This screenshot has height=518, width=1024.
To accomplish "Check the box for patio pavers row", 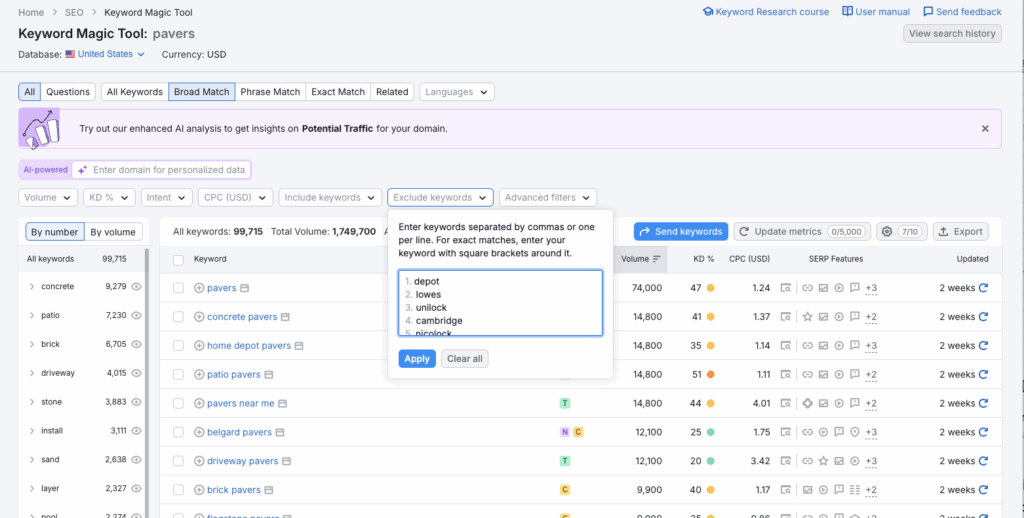I will click(x=178, y=375).
